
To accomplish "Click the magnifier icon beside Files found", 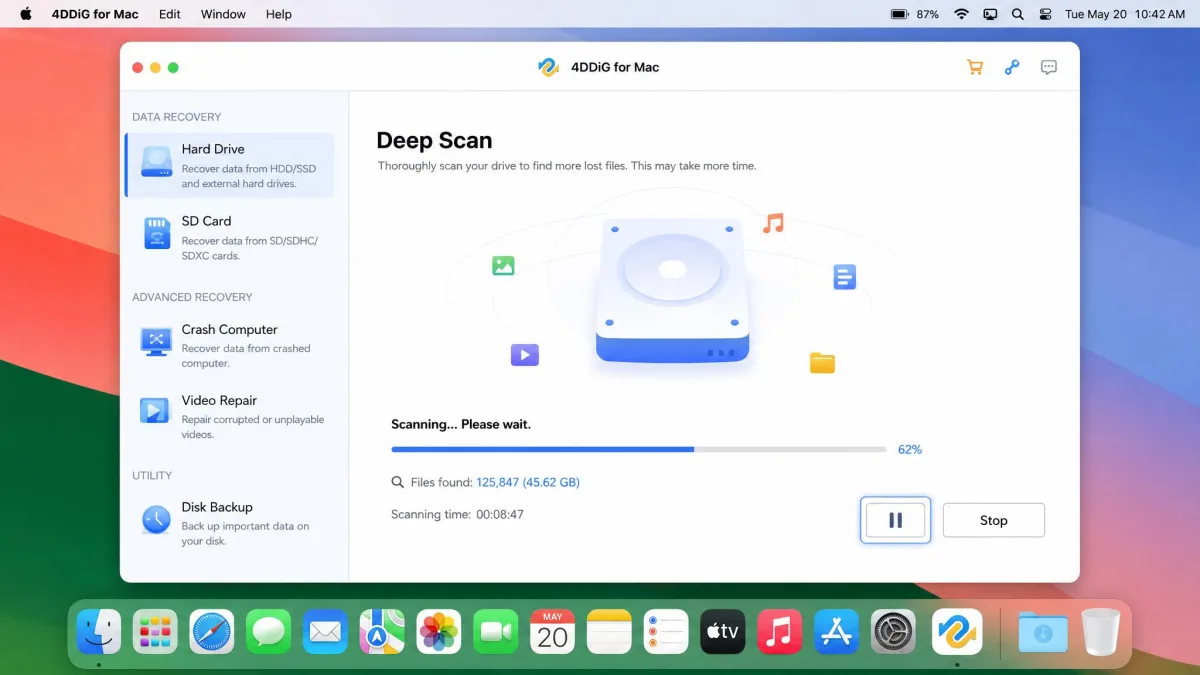I will (397, 482).
